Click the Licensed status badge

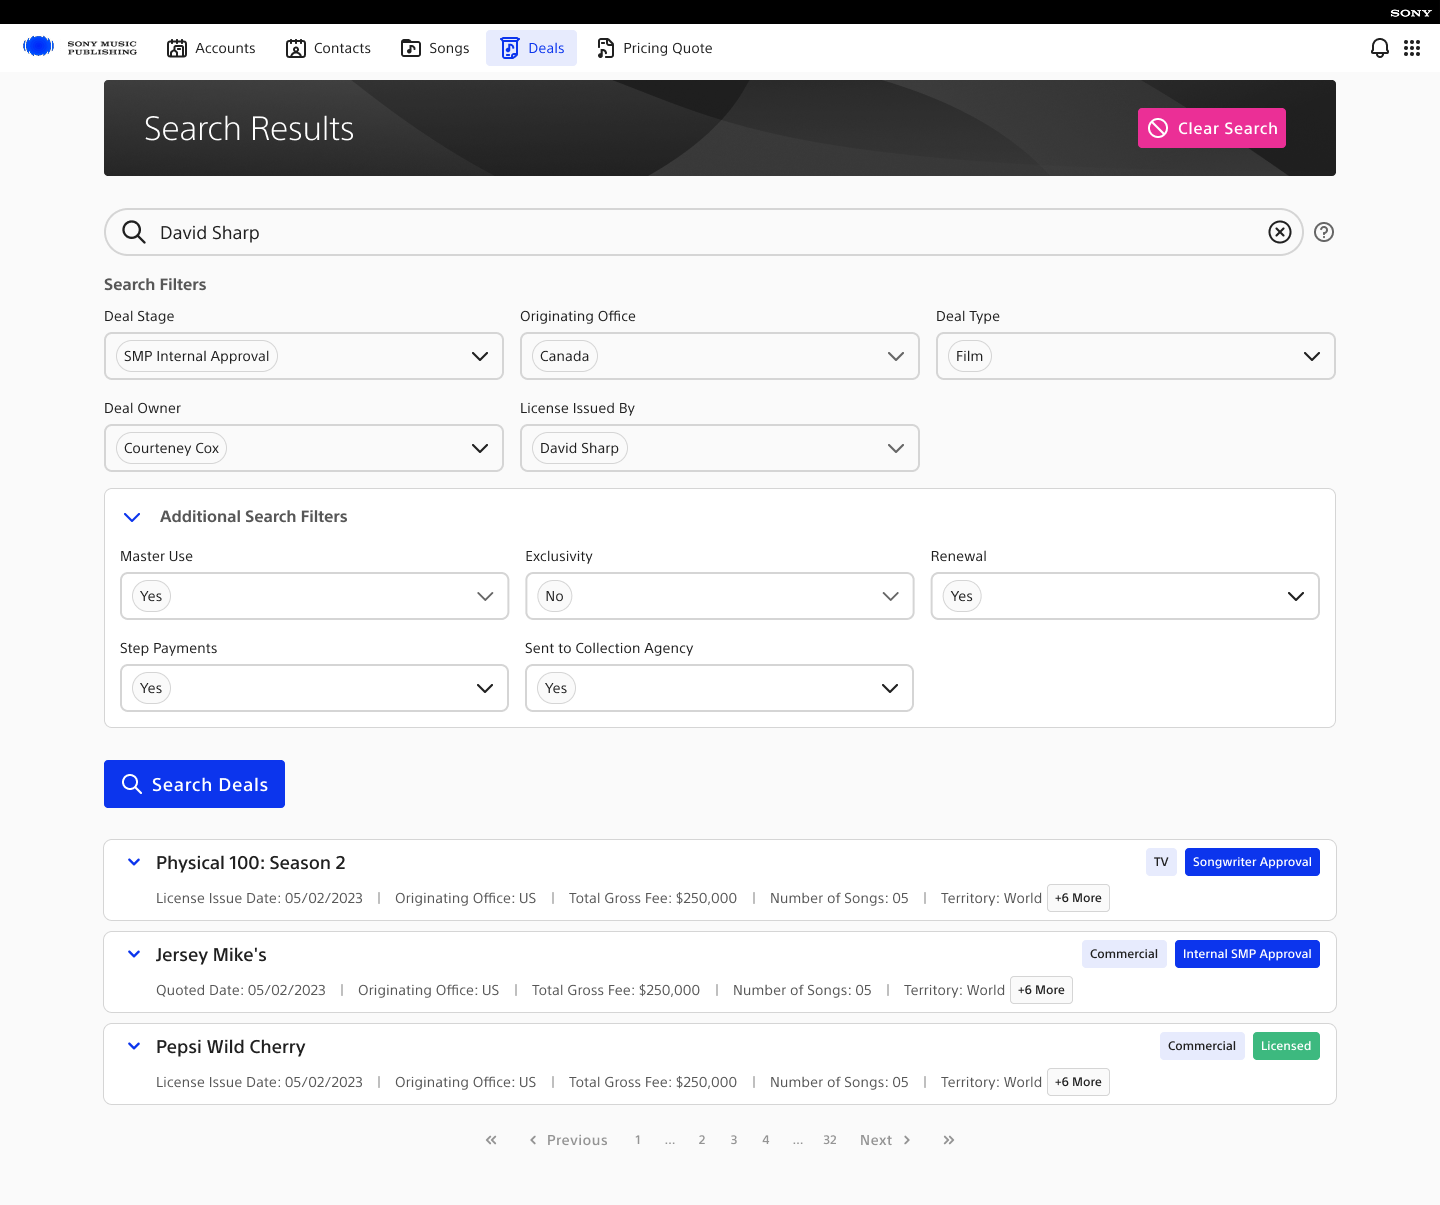coord(1286,1046)
